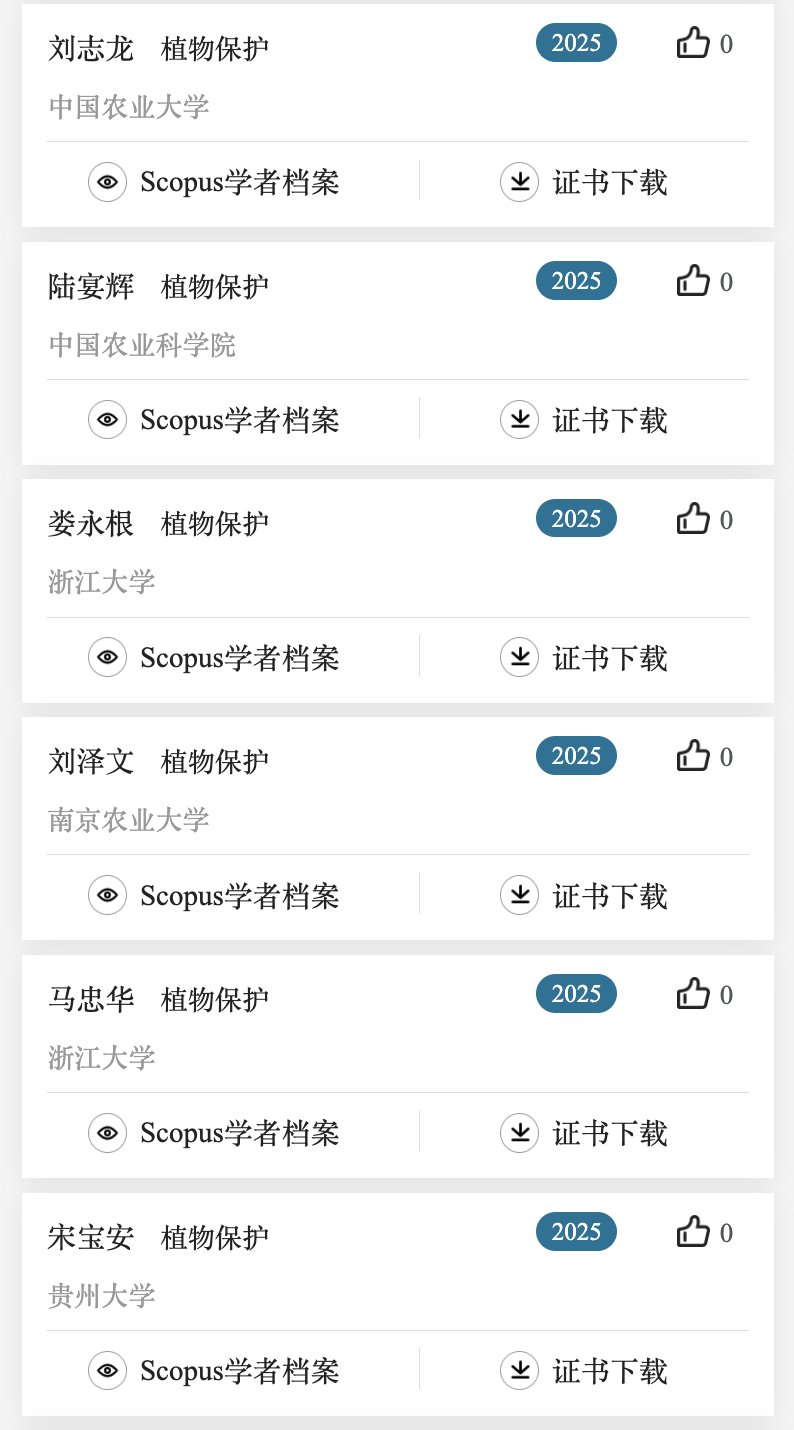The image size is (794, 1430).
Task: Open Scopus学者档案 for 娄永根
Action: tap(239, 658)
